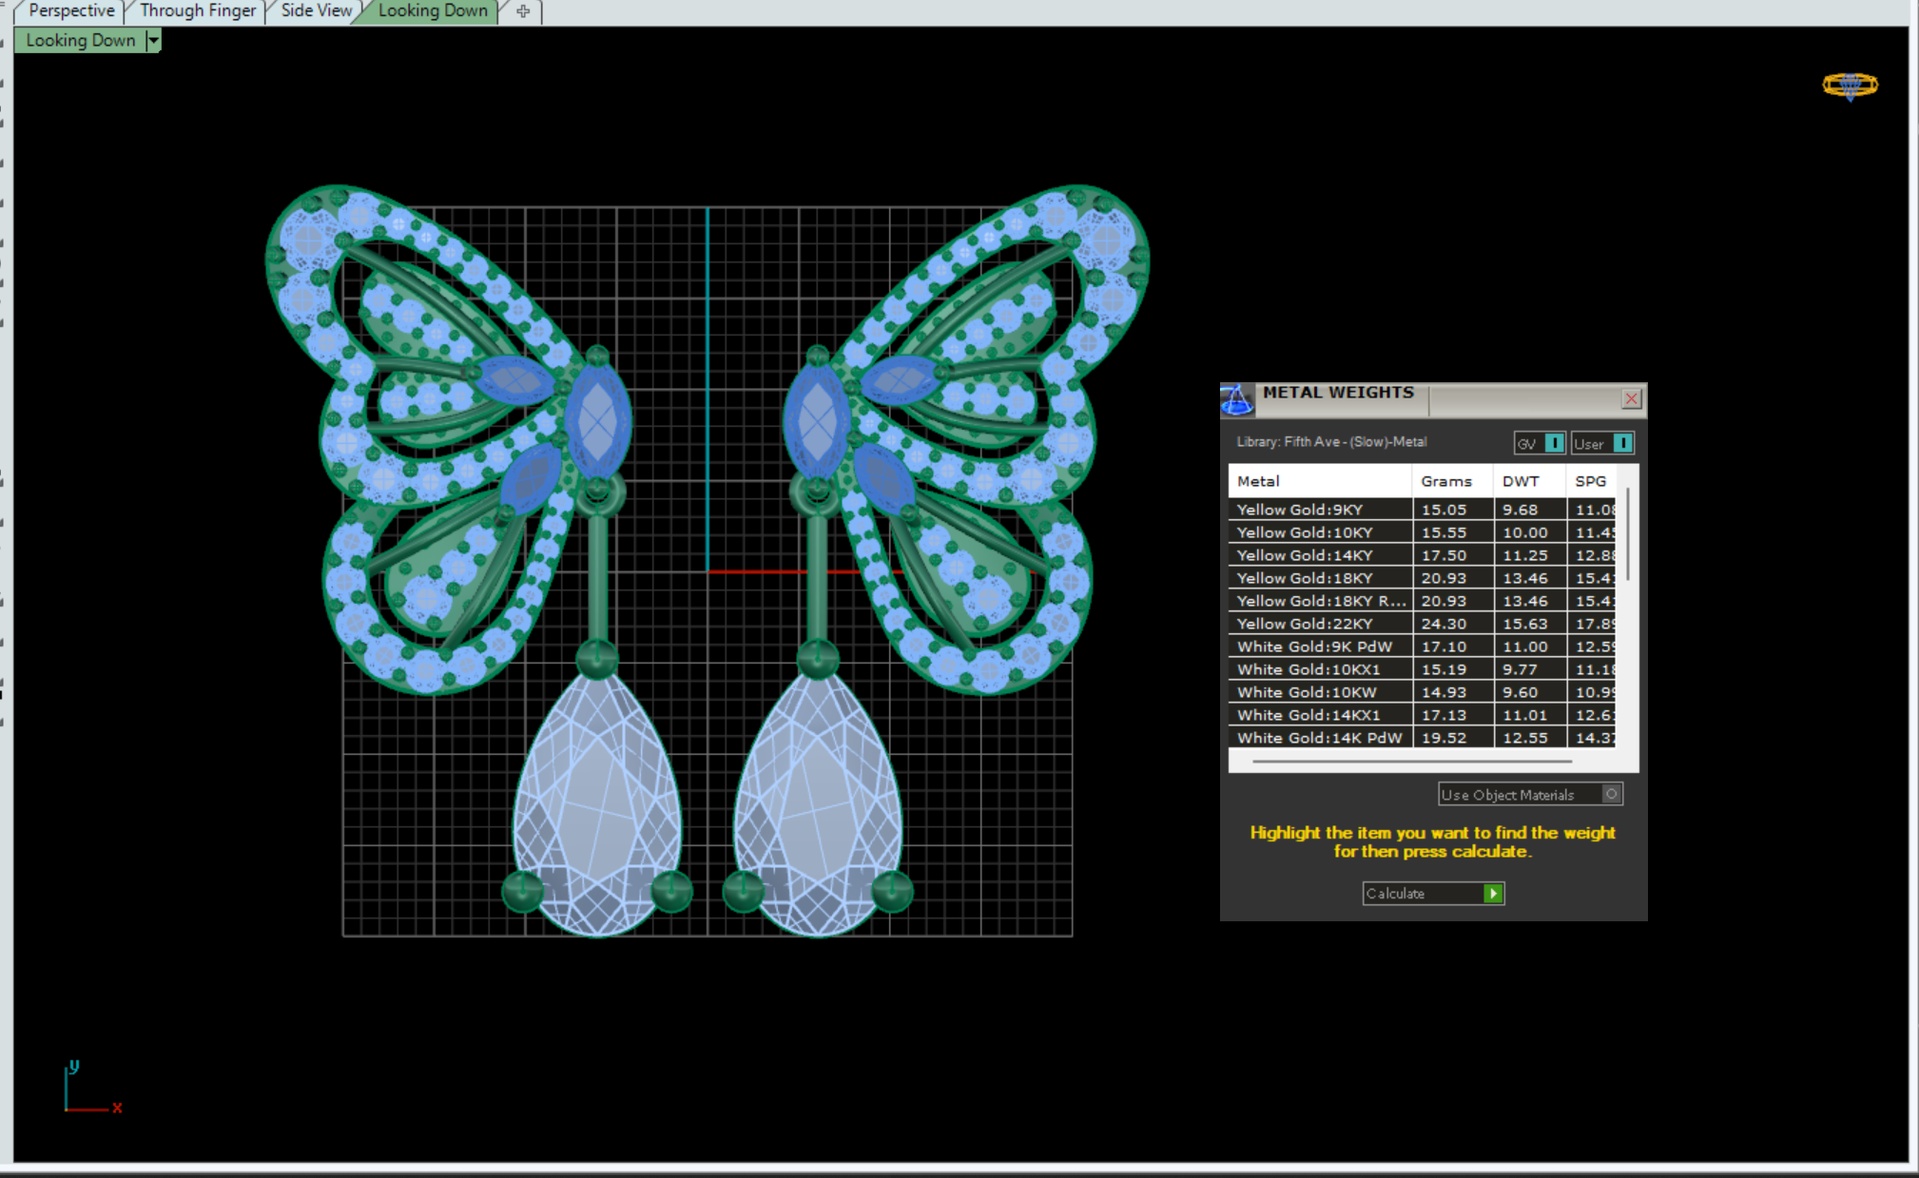Click the green arrow on Calculate

tap(1493, 893)
